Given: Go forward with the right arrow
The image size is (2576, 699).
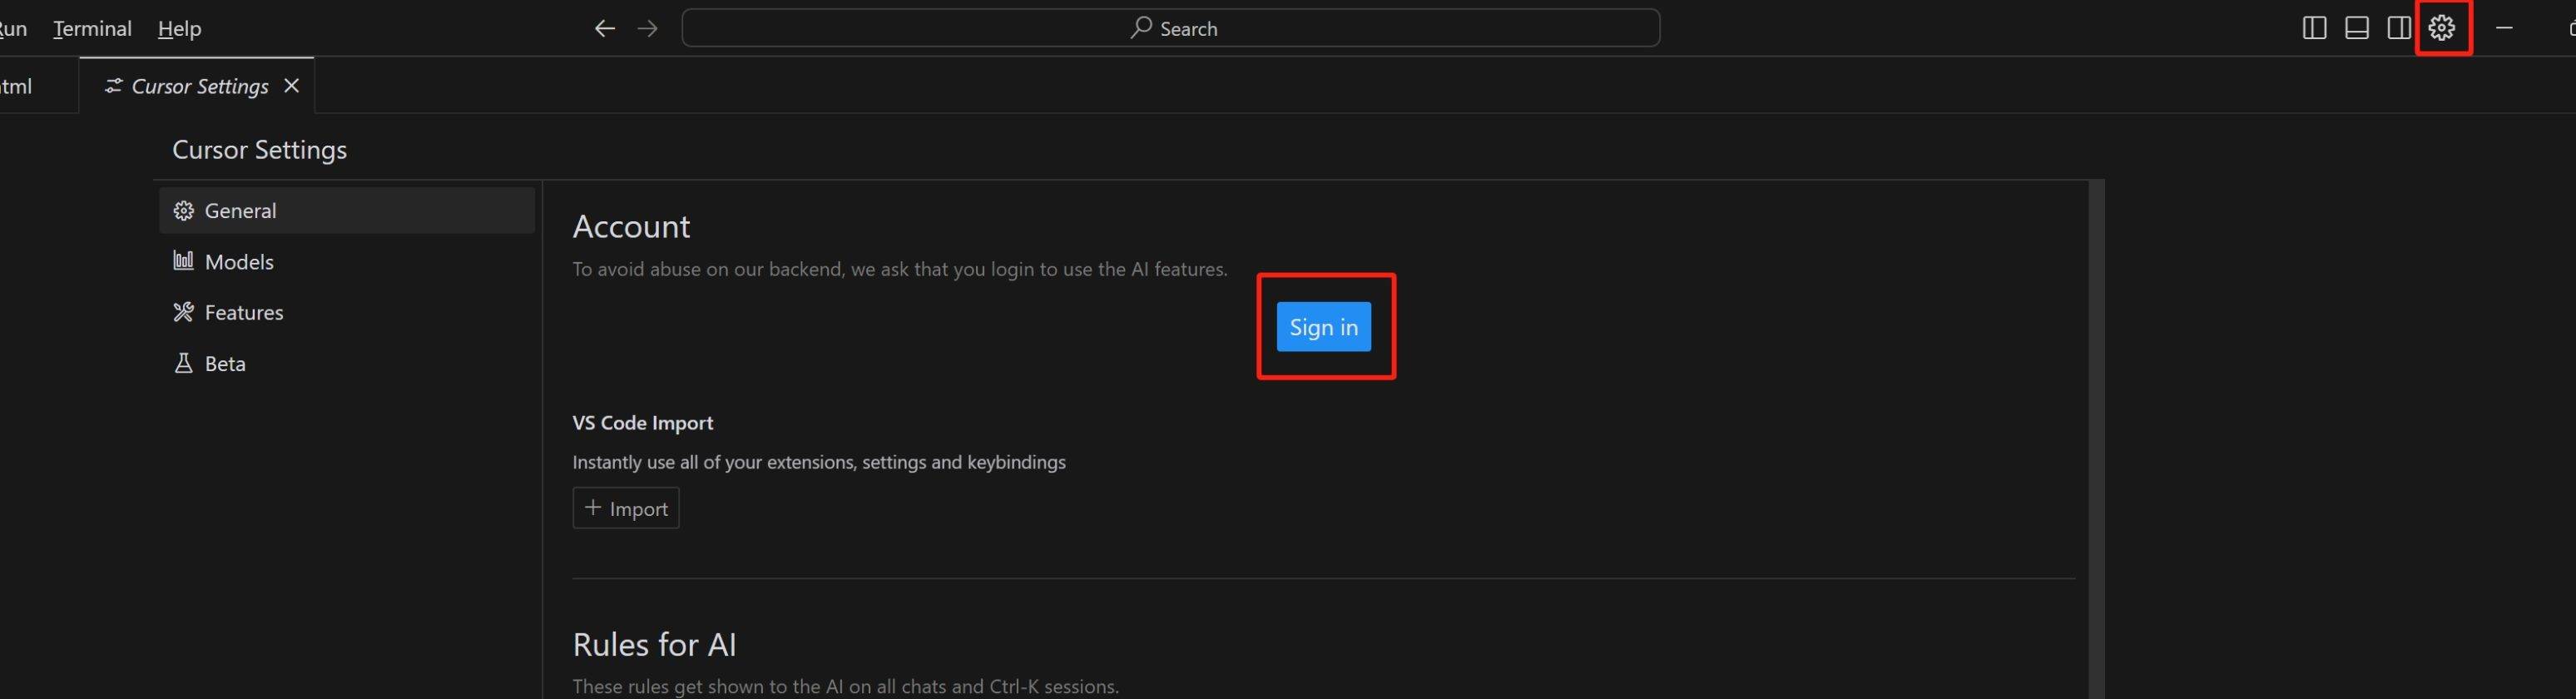Looking at the screenshot, I should pos(648,29).
